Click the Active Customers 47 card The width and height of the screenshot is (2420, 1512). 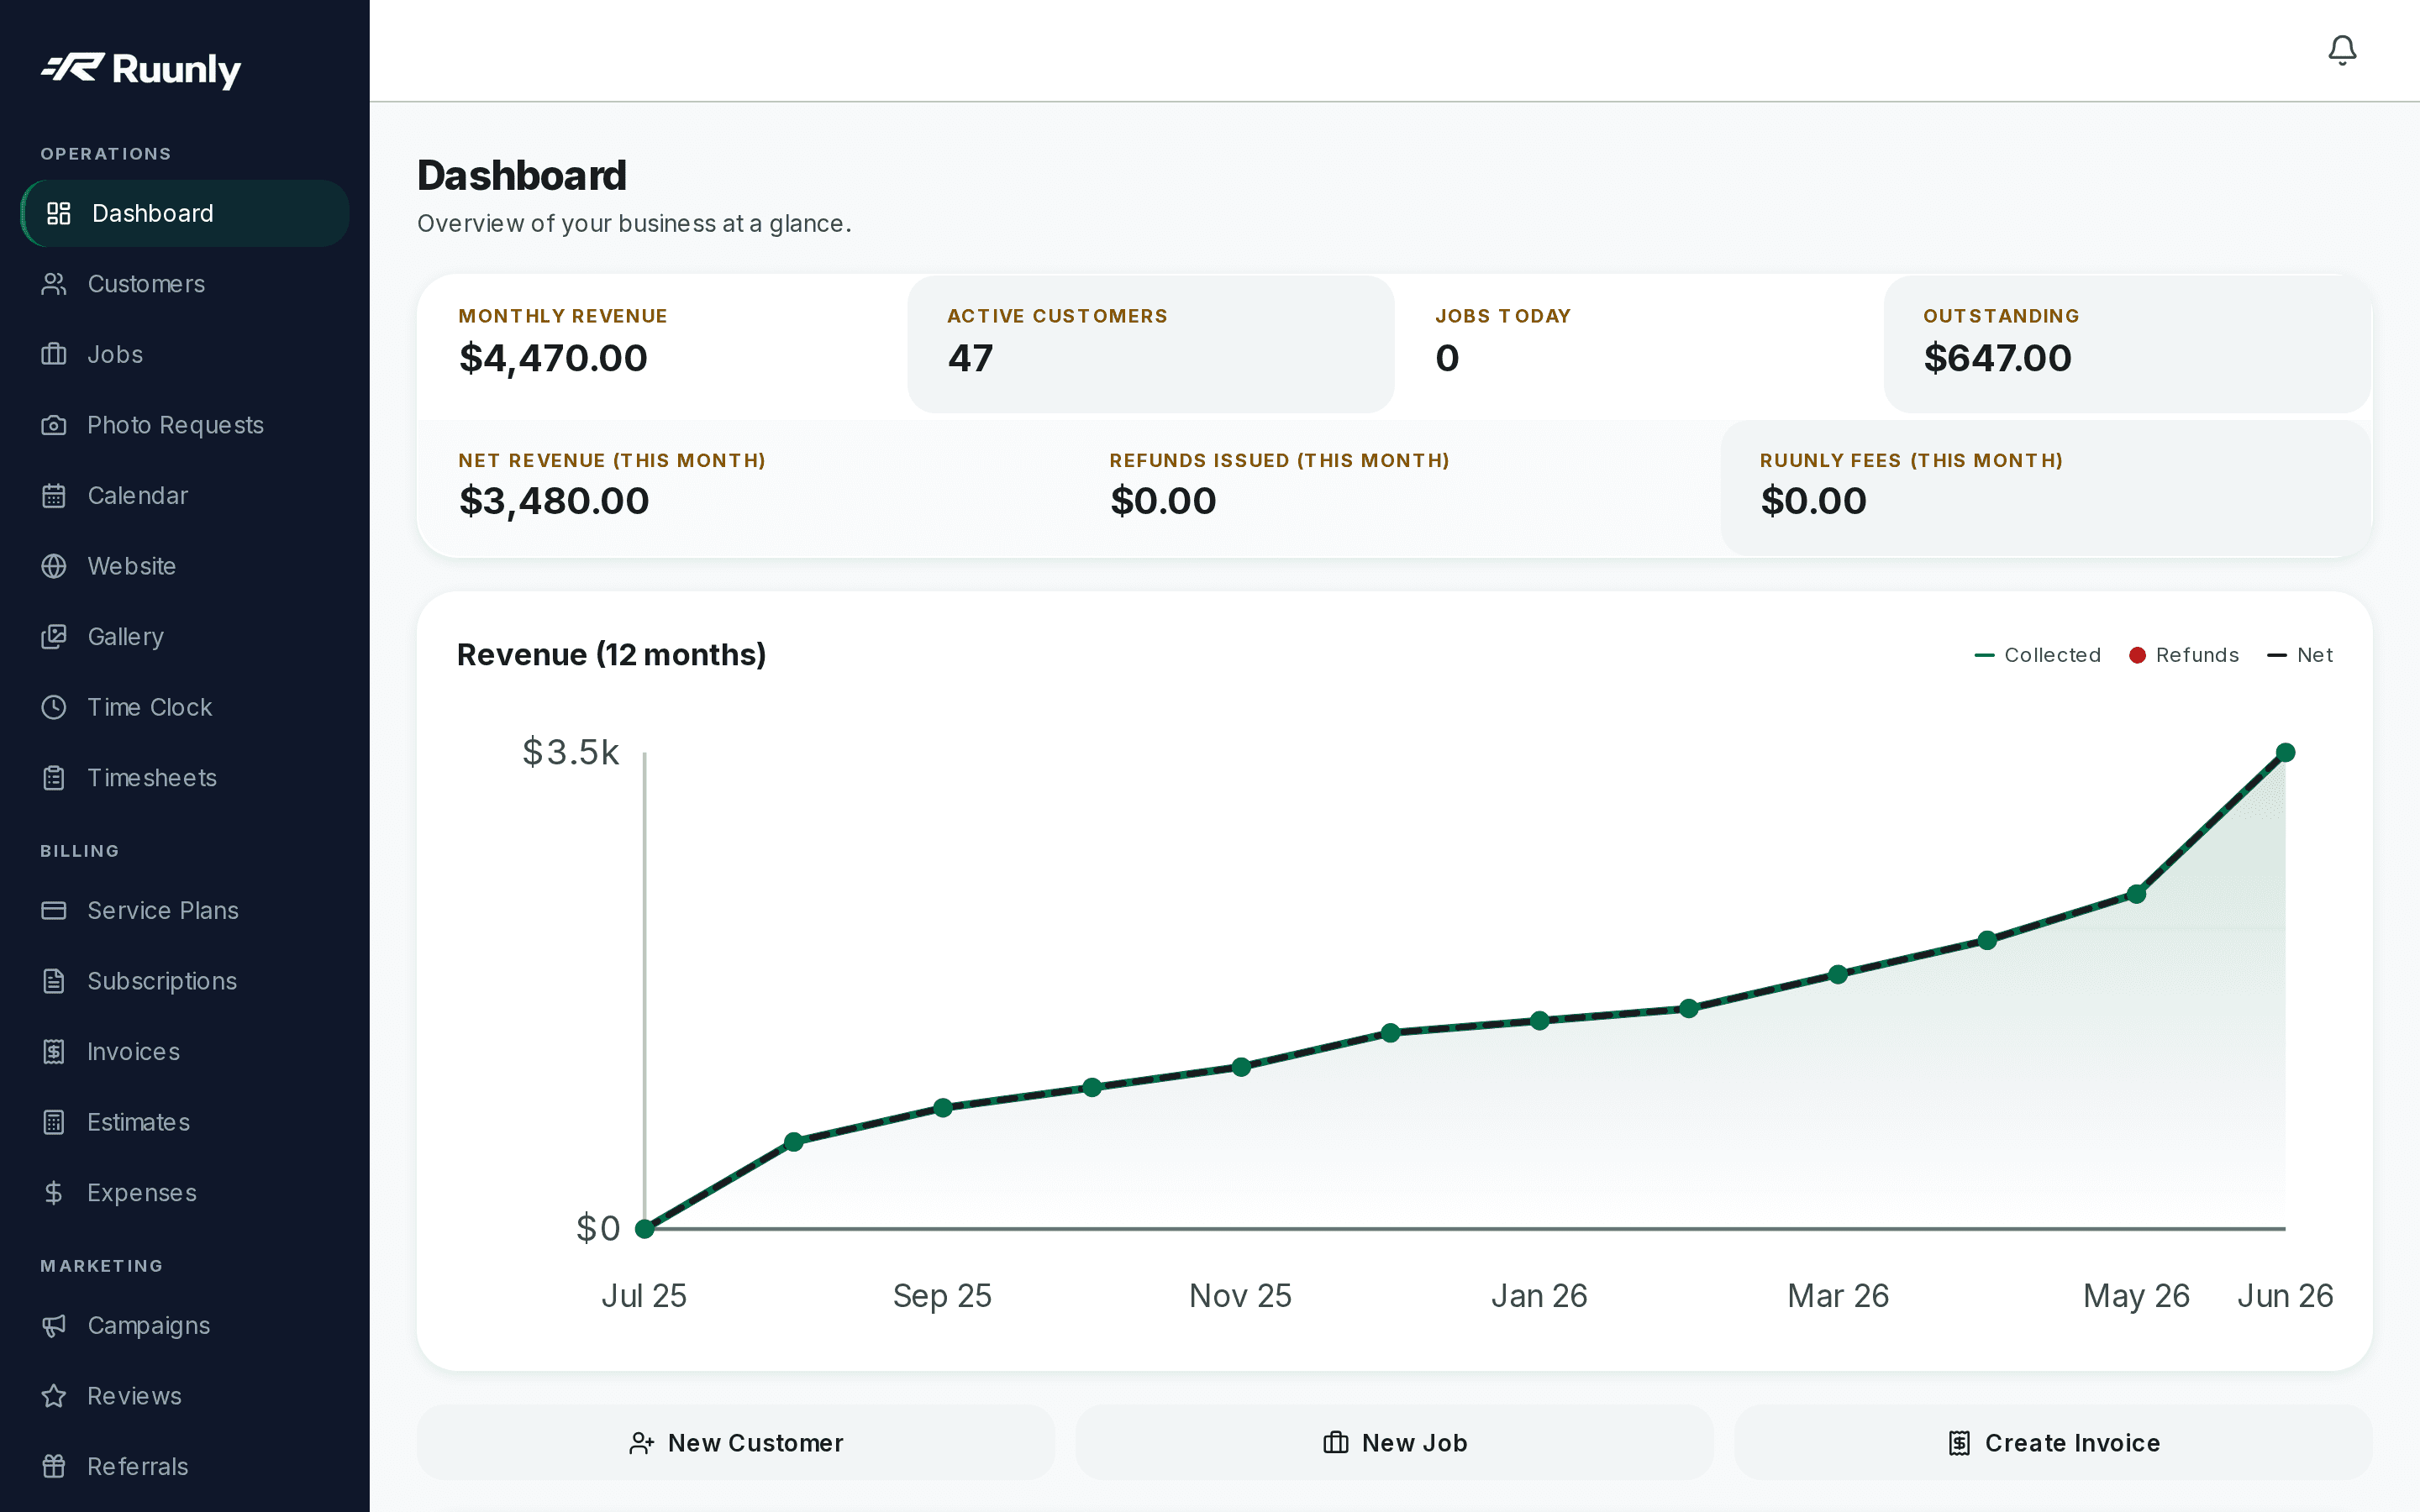[x=1150, y=344]
